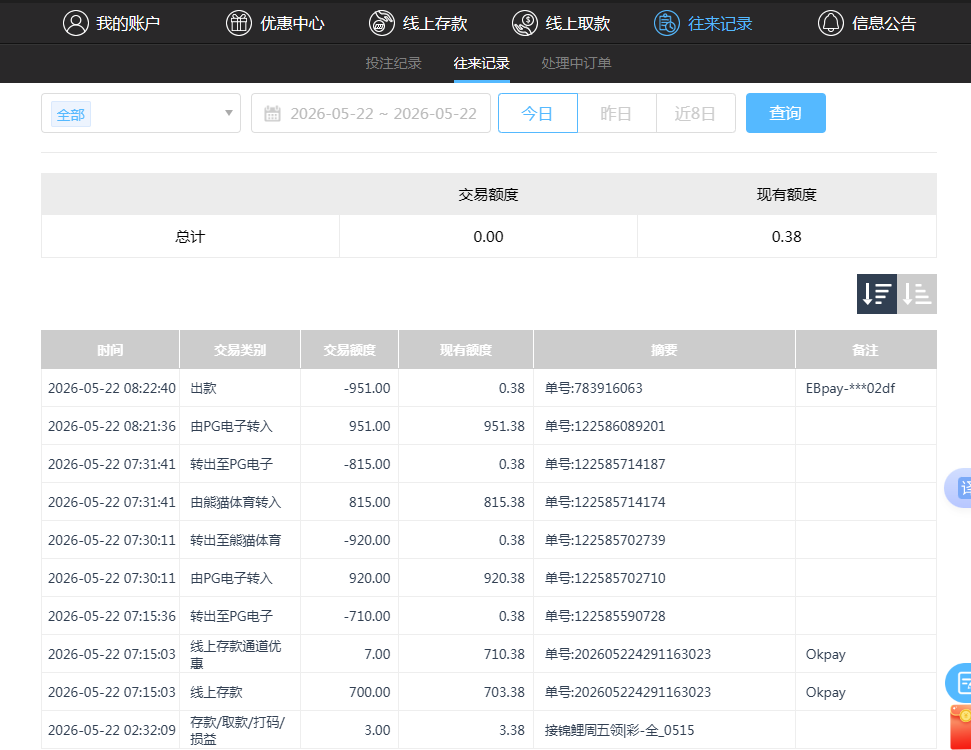Click the 摘要 column header

(664, 350)
